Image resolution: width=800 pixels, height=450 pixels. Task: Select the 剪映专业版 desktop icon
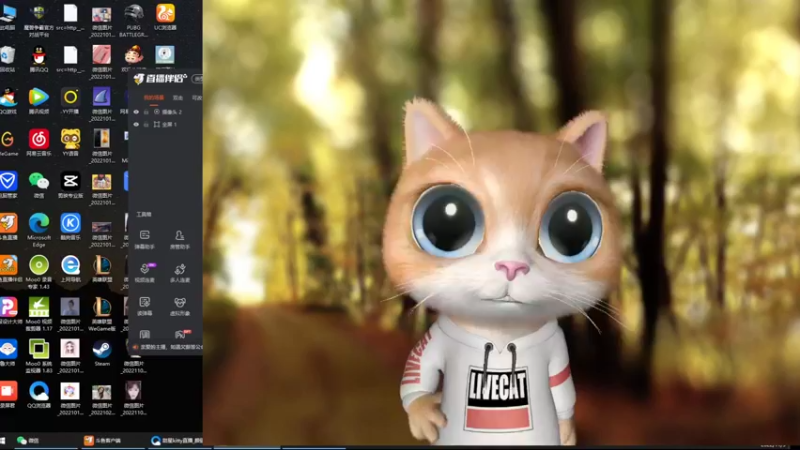70,185
